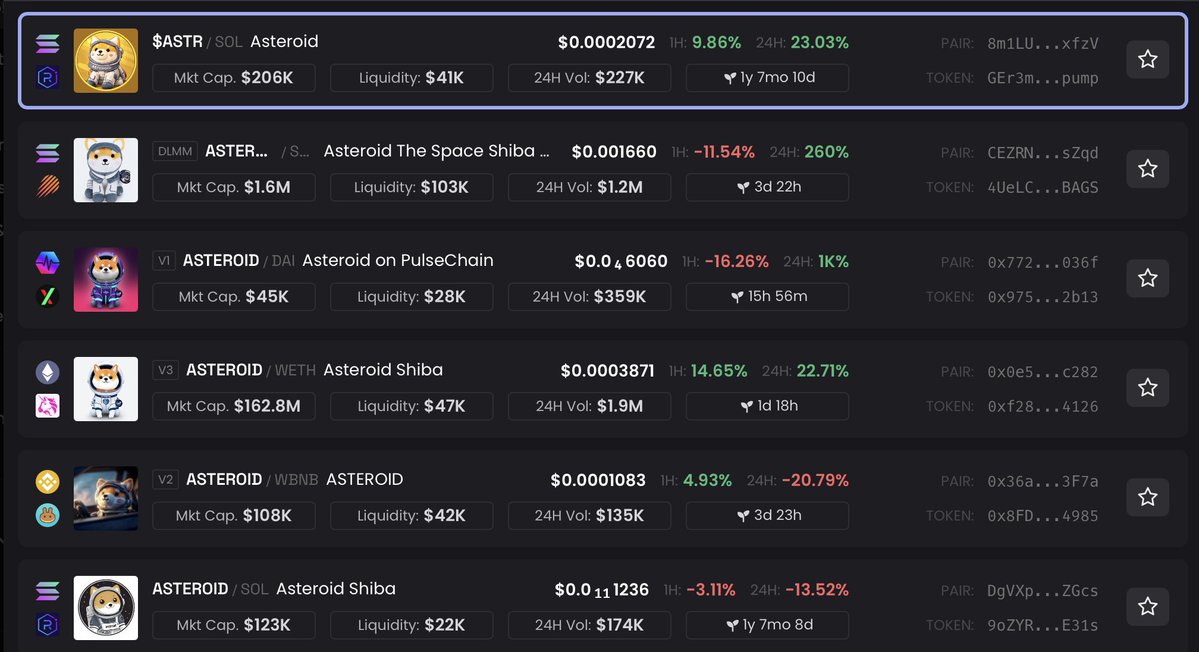Copy the token address 0xf28...4126

pos(1042,406)
